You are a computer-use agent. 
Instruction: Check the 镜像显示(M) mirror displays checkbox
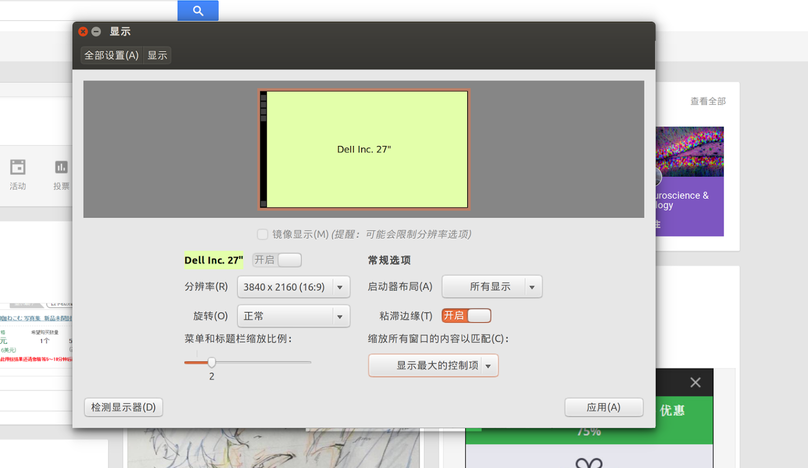point(262,235)
